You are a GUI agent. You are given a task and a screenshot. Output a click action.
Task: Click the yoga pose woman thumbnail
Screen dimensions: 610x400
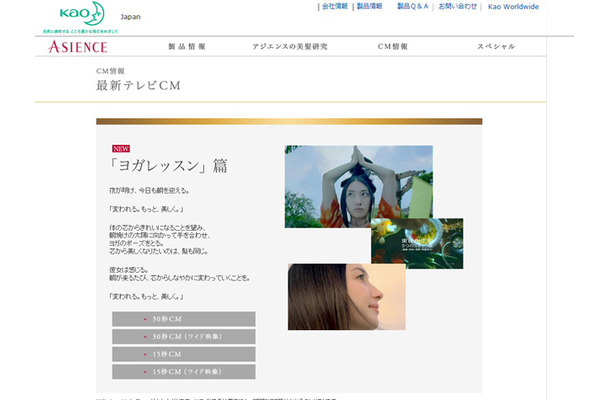[358, 186]
